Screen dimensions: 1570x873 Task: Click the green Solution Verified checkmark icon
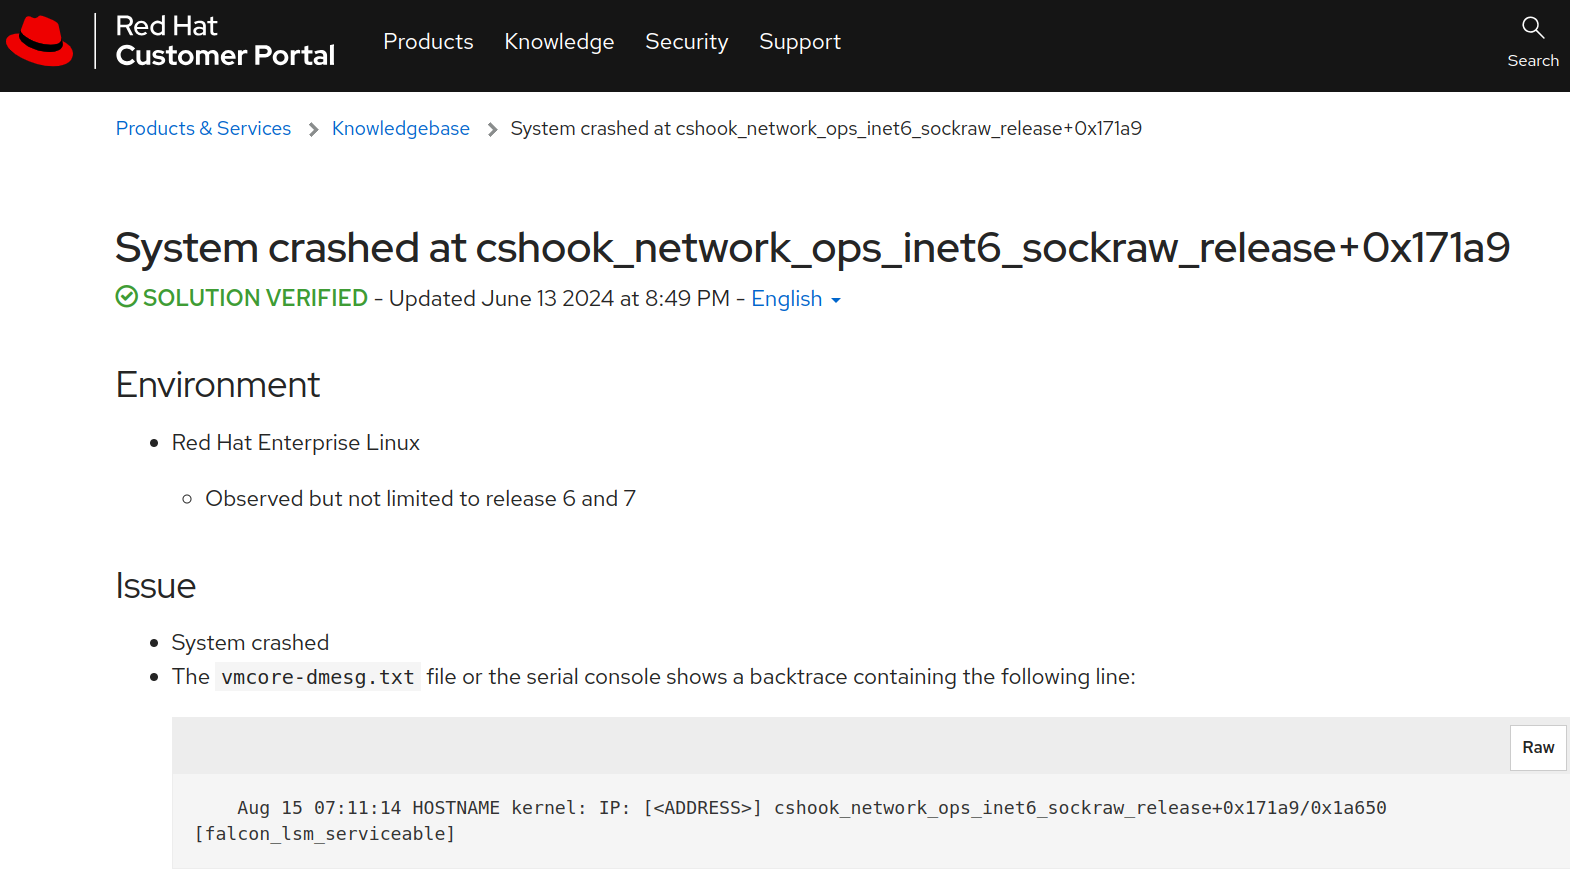pyautogui.click(x=126, y=297)
